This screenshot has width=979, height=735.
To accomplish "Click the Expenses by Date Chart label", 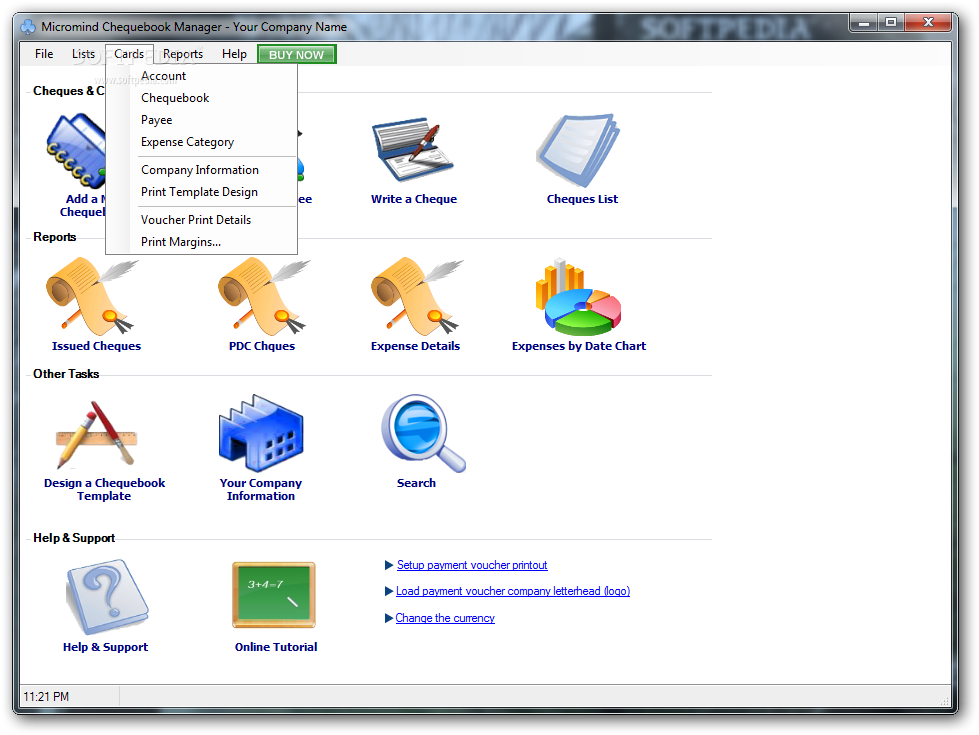I will point(579,346).
